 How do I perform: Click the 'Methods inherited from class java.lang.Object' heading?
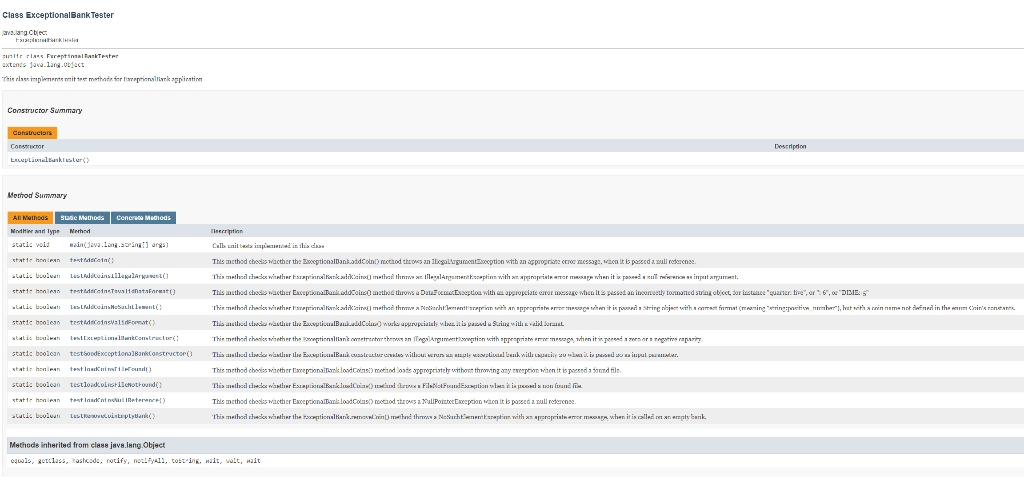(x=87, y=445)
